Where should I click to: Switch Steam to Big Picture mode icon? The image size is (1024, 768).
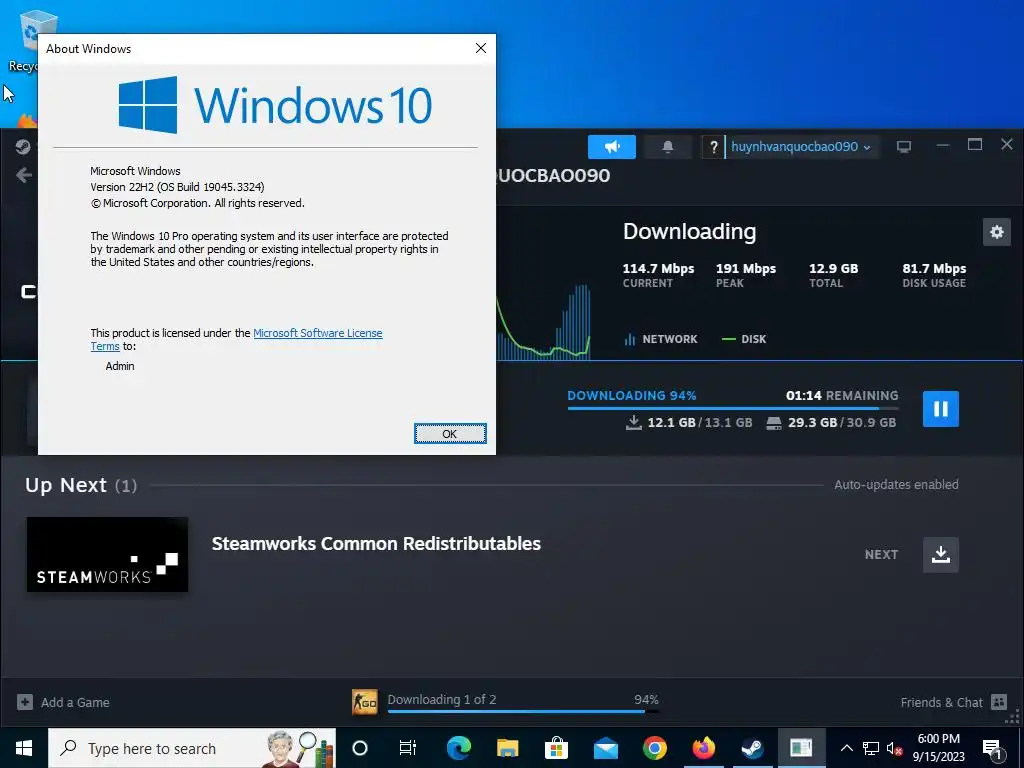(x=904, y=147)
